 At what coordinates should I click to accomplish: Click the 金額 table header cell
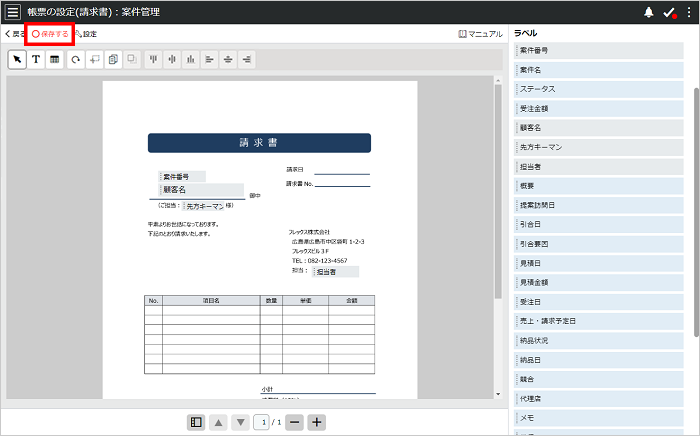352,300
